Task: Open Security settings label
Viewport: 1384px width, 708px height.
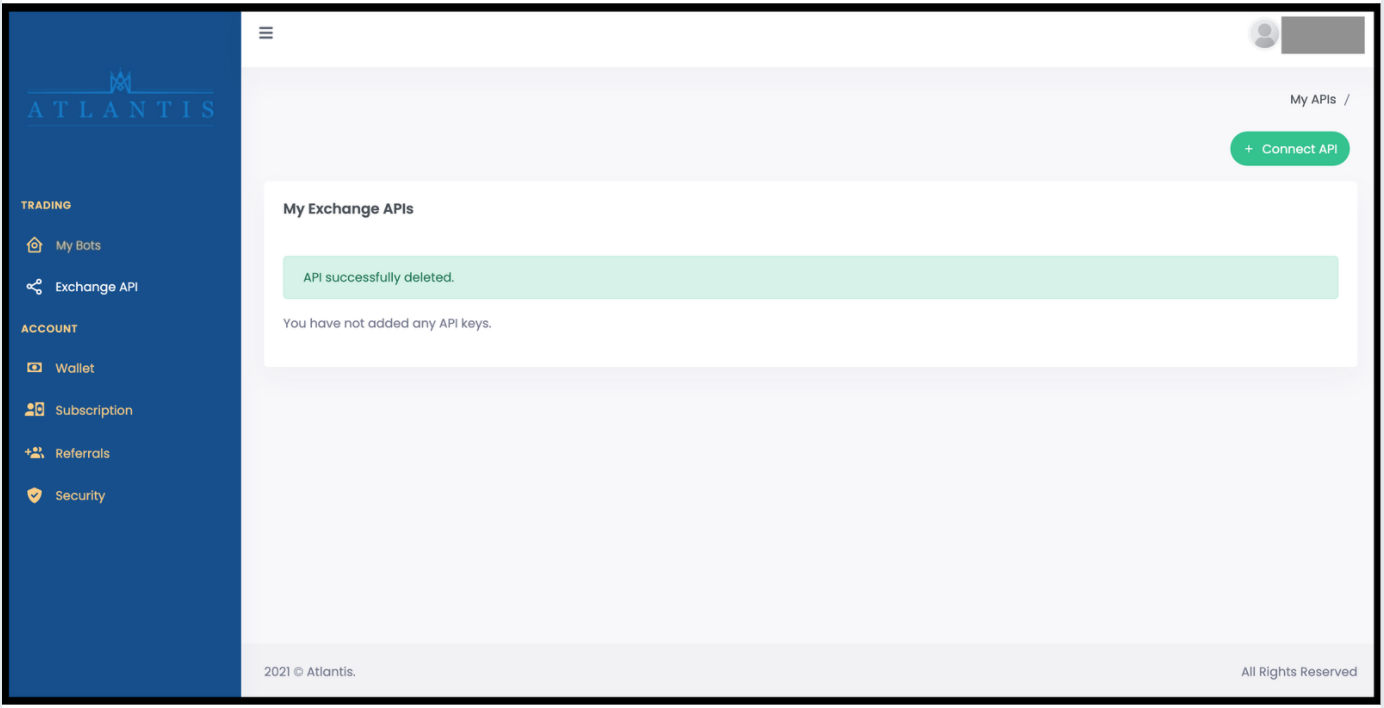Action: 80,495
